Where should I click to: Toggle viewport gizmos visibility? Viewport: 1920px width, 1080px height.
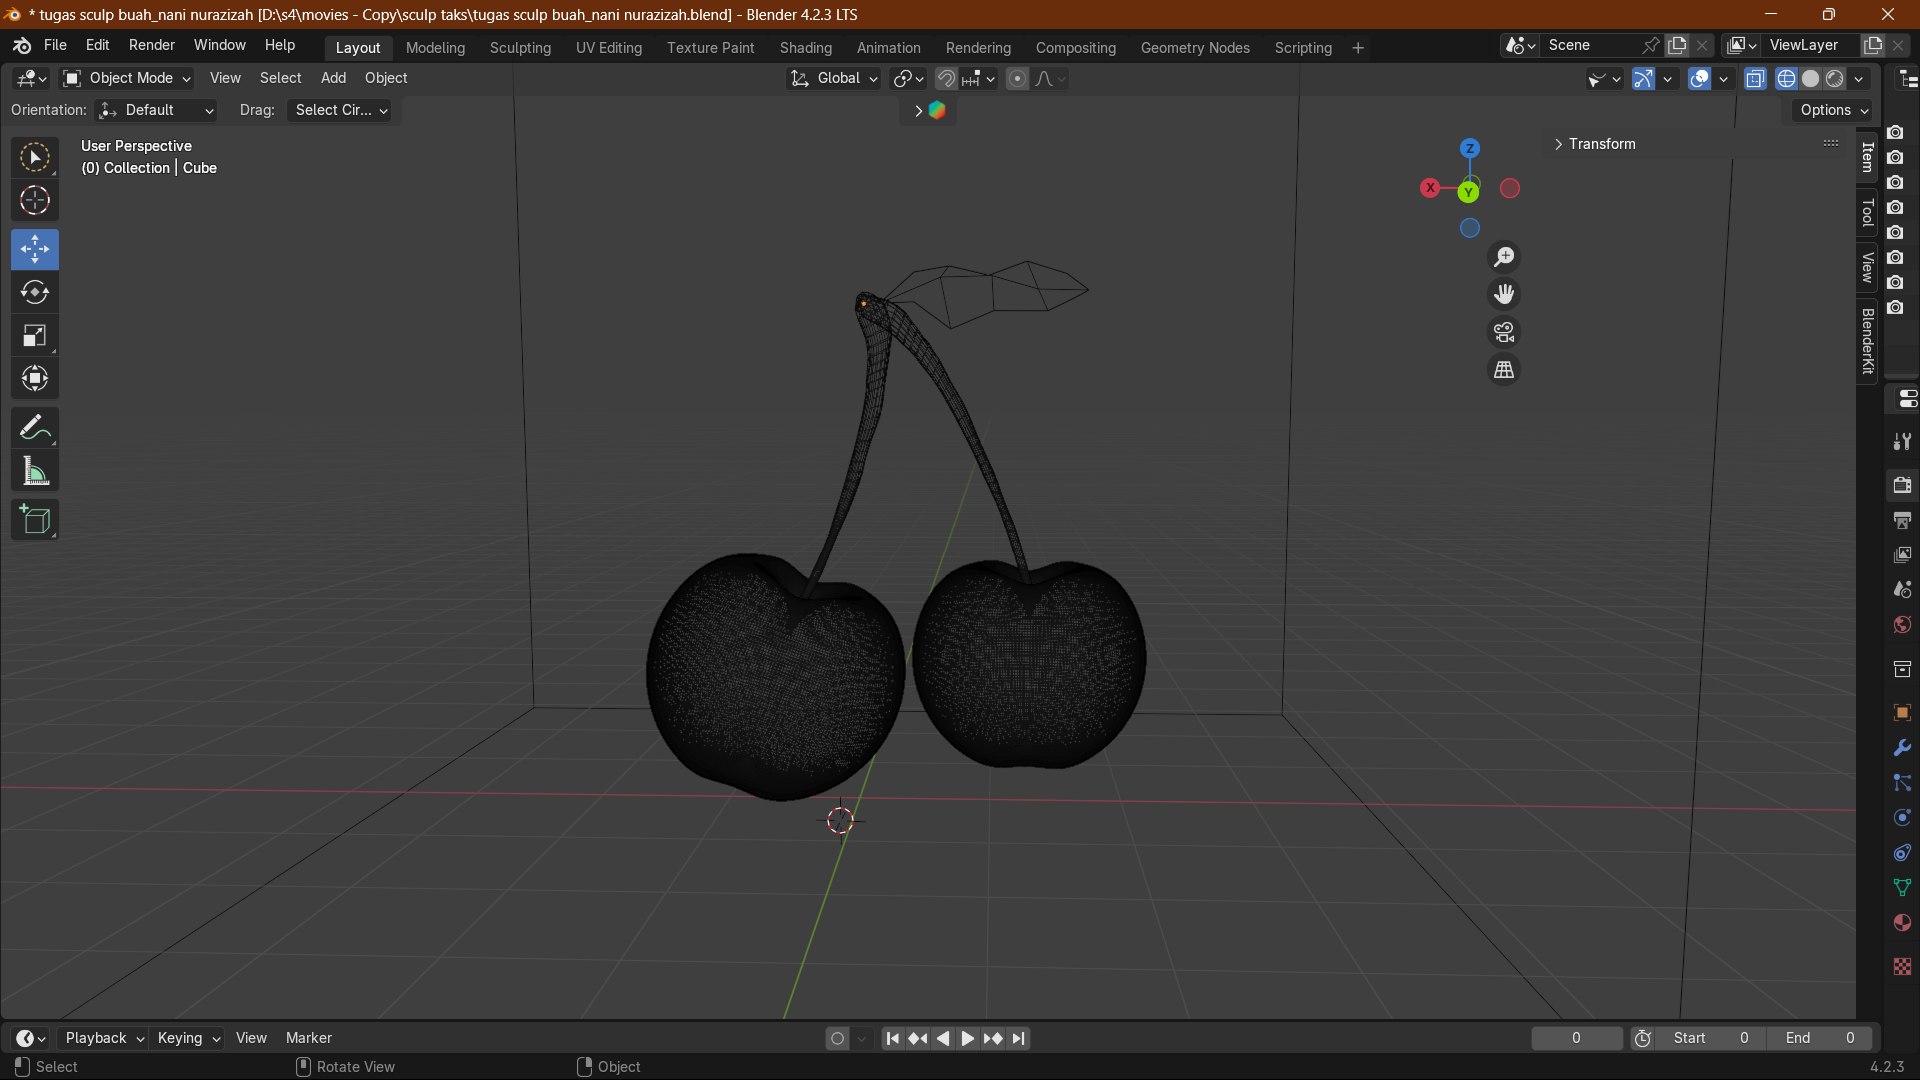pyautogui.click(x=1643, y=78)
